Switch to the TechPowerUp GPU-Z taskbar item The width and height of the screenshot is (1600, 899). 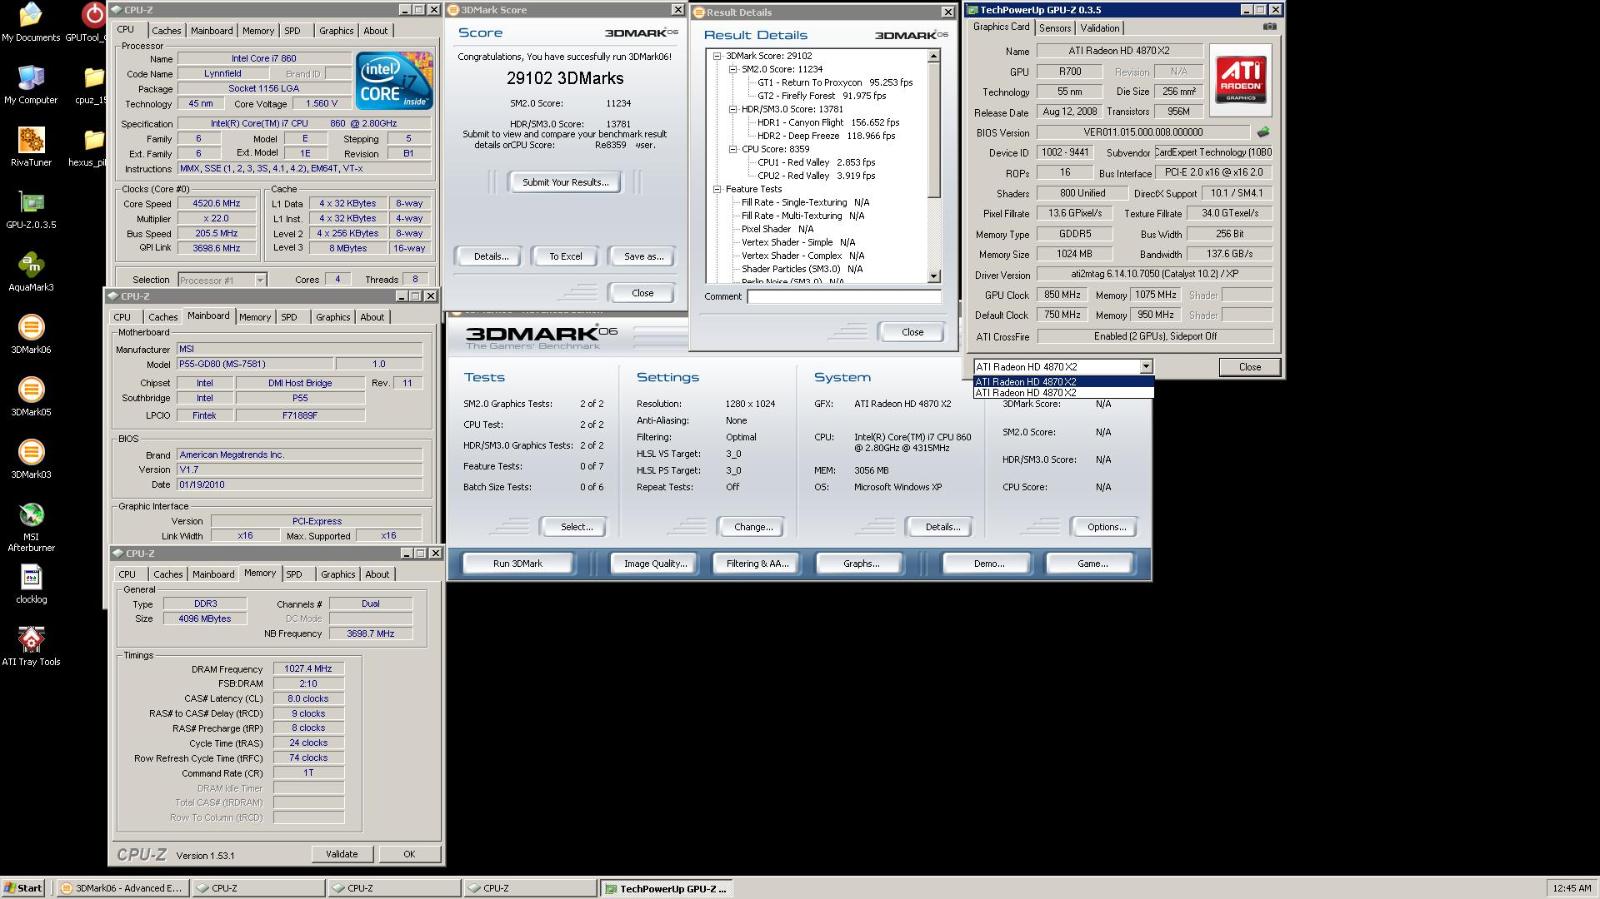point(666,888)
